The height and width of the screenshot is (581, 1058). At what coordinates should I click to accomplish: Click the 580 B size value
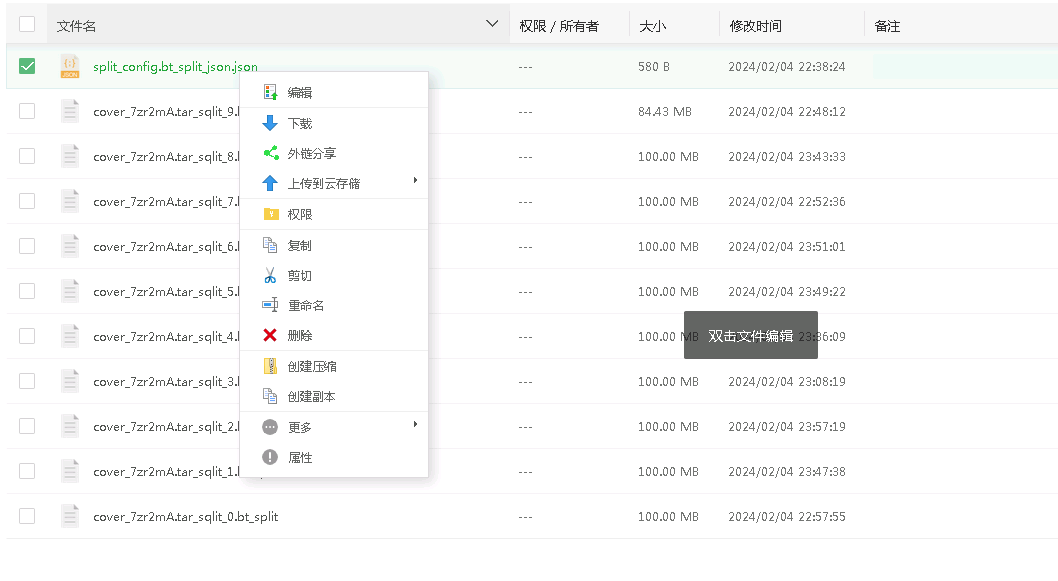point(654,67)
